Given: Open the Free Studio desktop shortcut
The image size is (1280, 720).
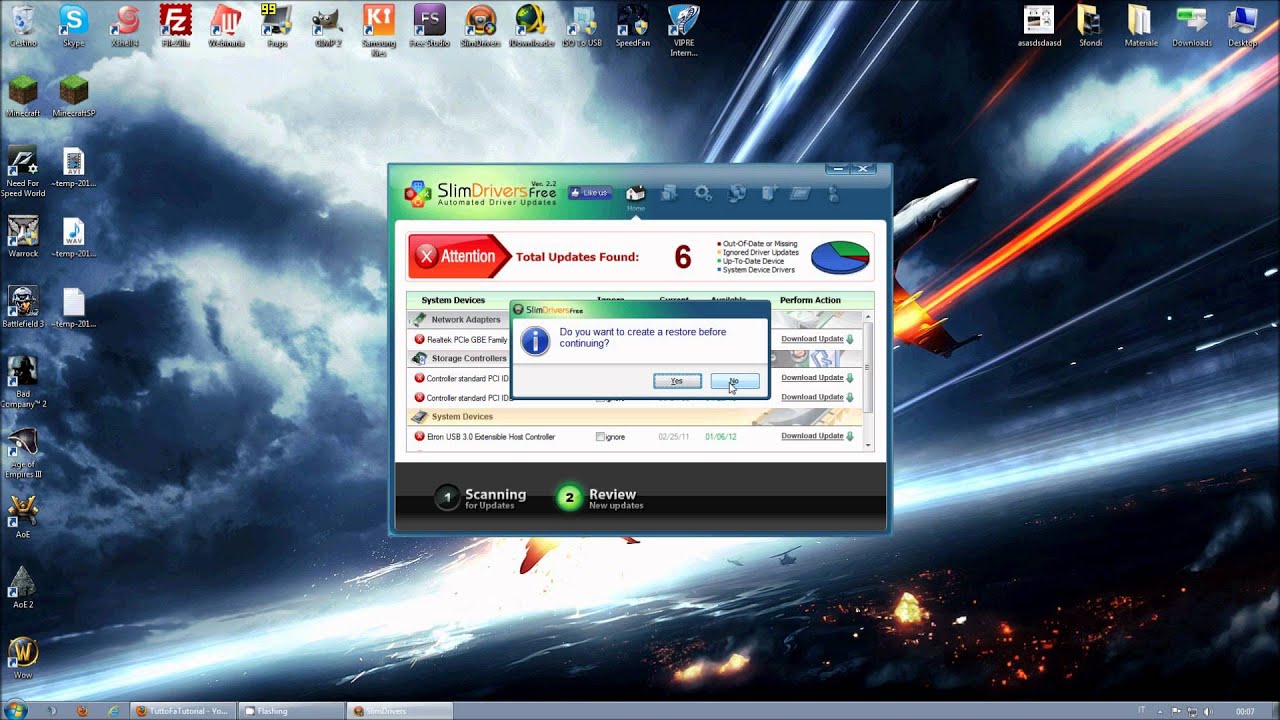Looking at the screenshot, I should [430, 25].
